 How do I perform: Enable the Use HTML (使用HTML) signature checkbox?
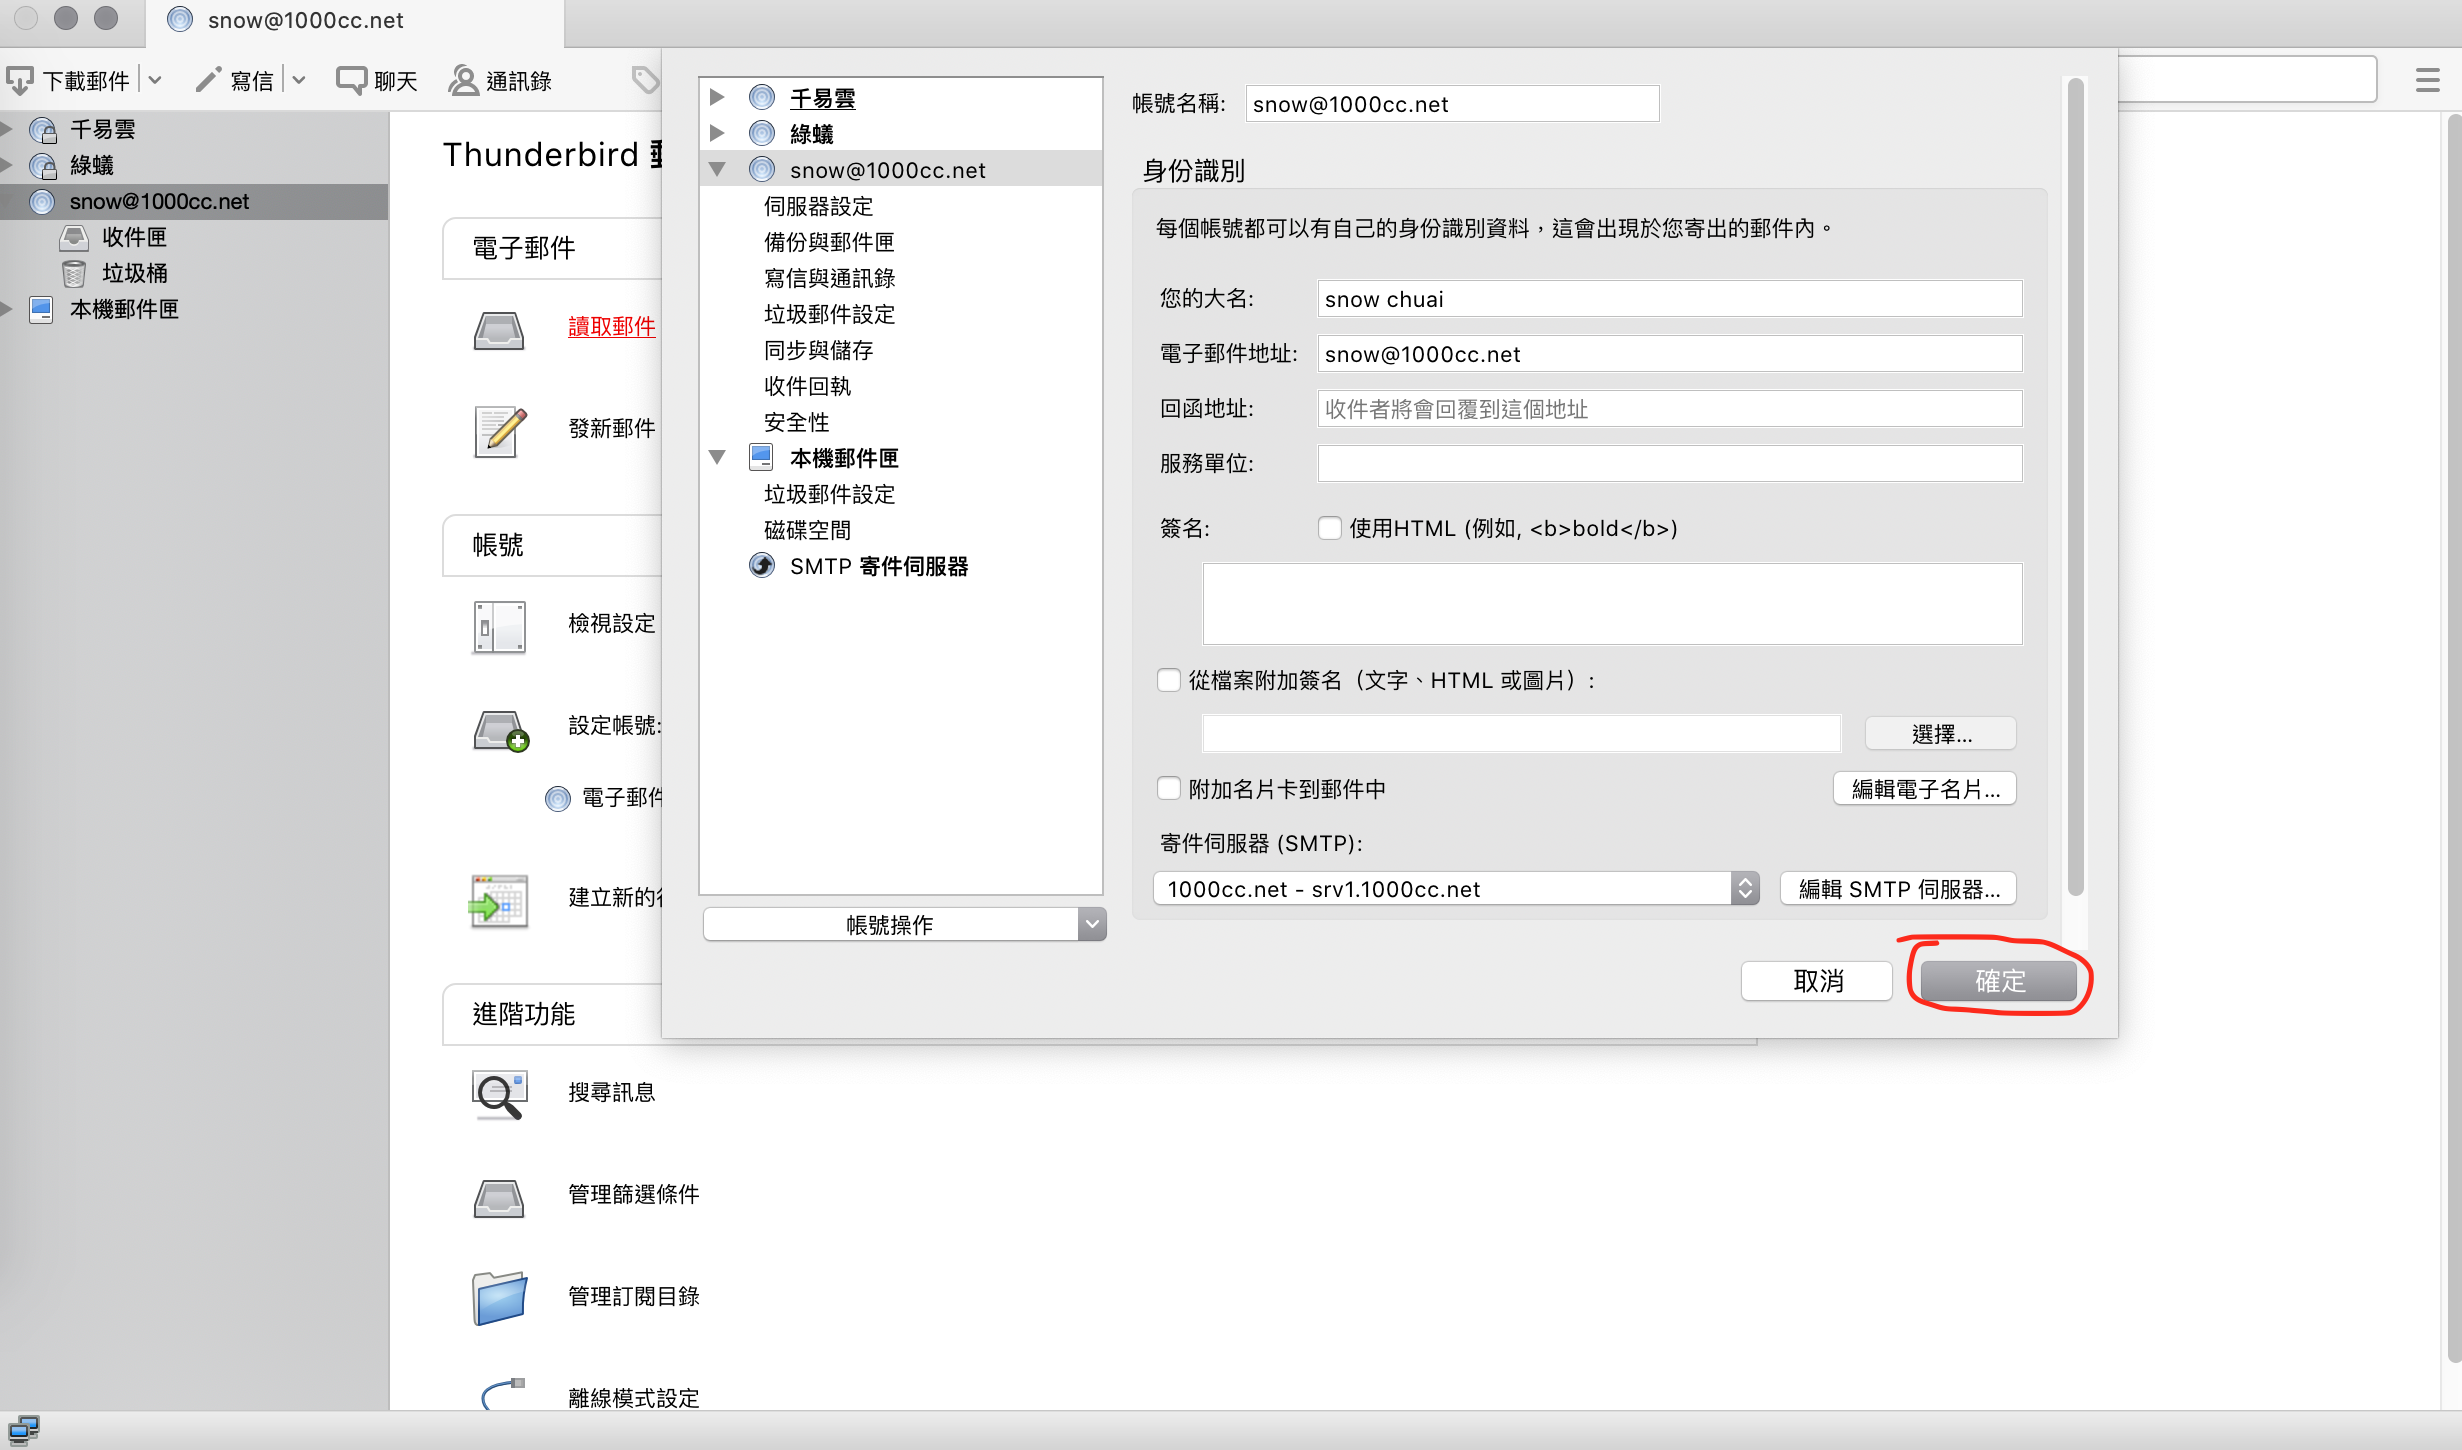pyautogui.click(x=1329, y=528)
